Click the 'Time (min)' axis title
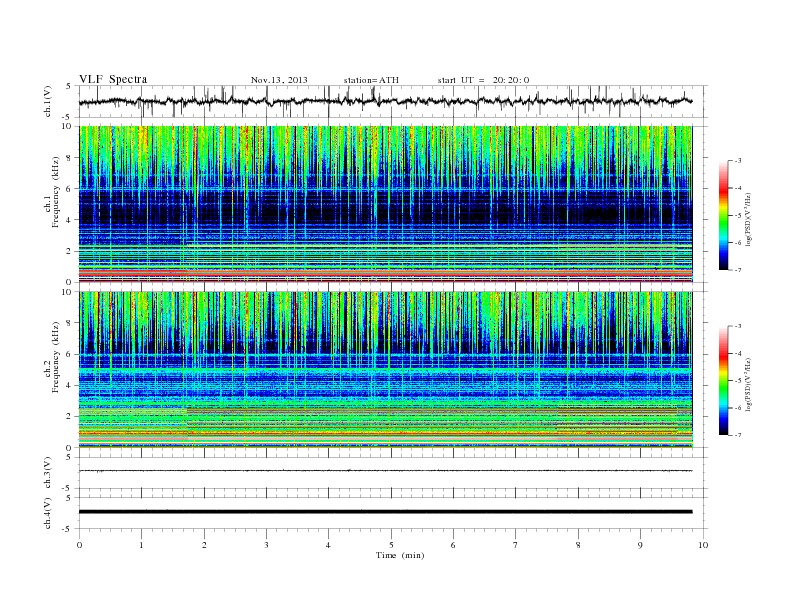The image size is (792, 612). point(400,555)
